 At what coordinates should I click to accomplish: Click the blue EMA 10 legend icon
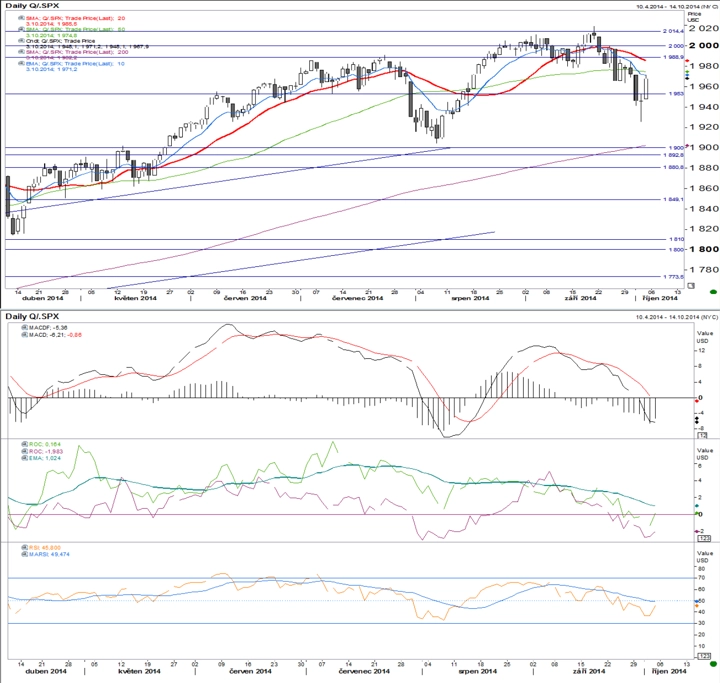click(21, 63)
